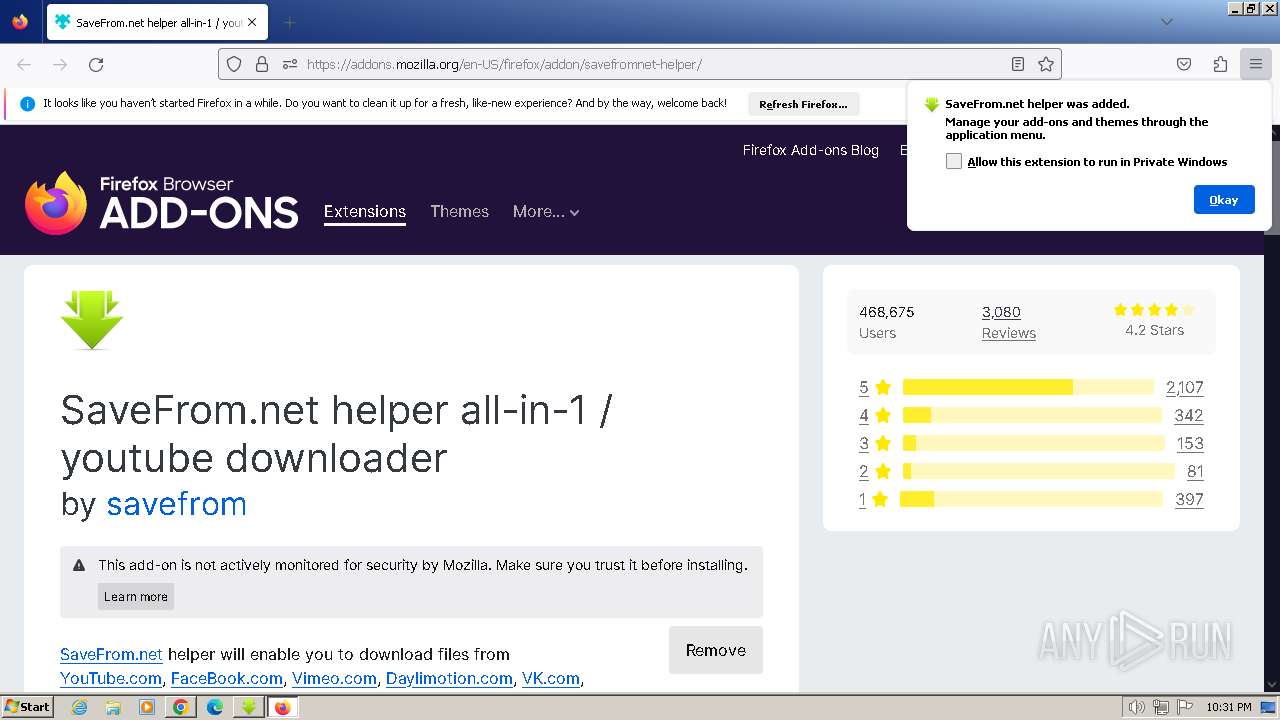Close the SaveFrom.net helper tab

(x=252, y=22)
